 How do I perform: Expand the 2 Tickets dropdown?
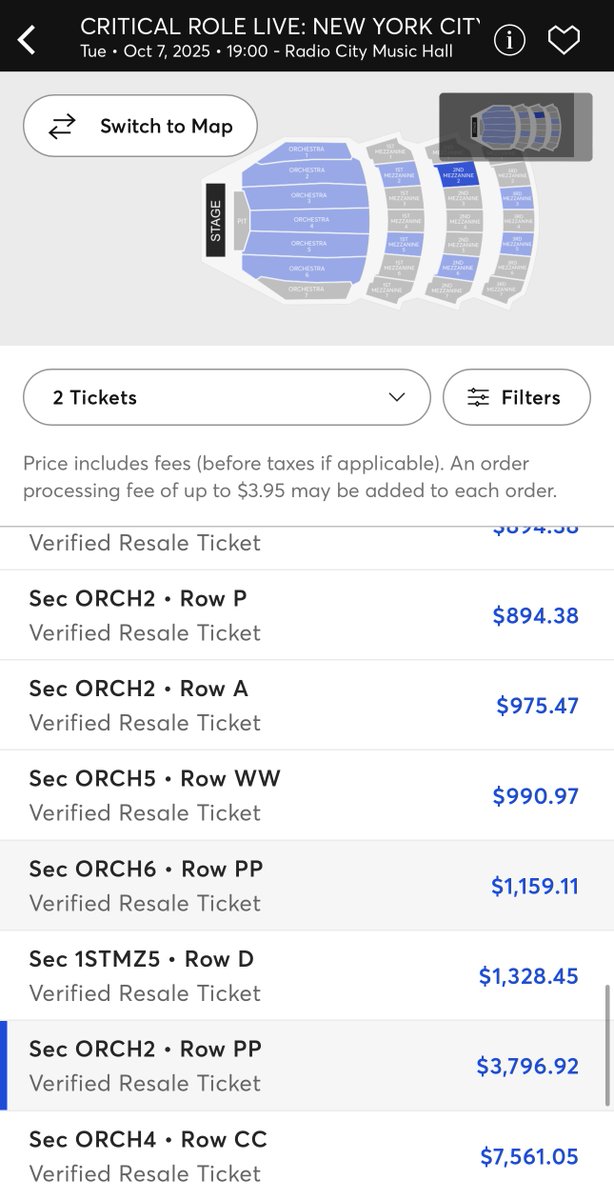pos(227,397)
